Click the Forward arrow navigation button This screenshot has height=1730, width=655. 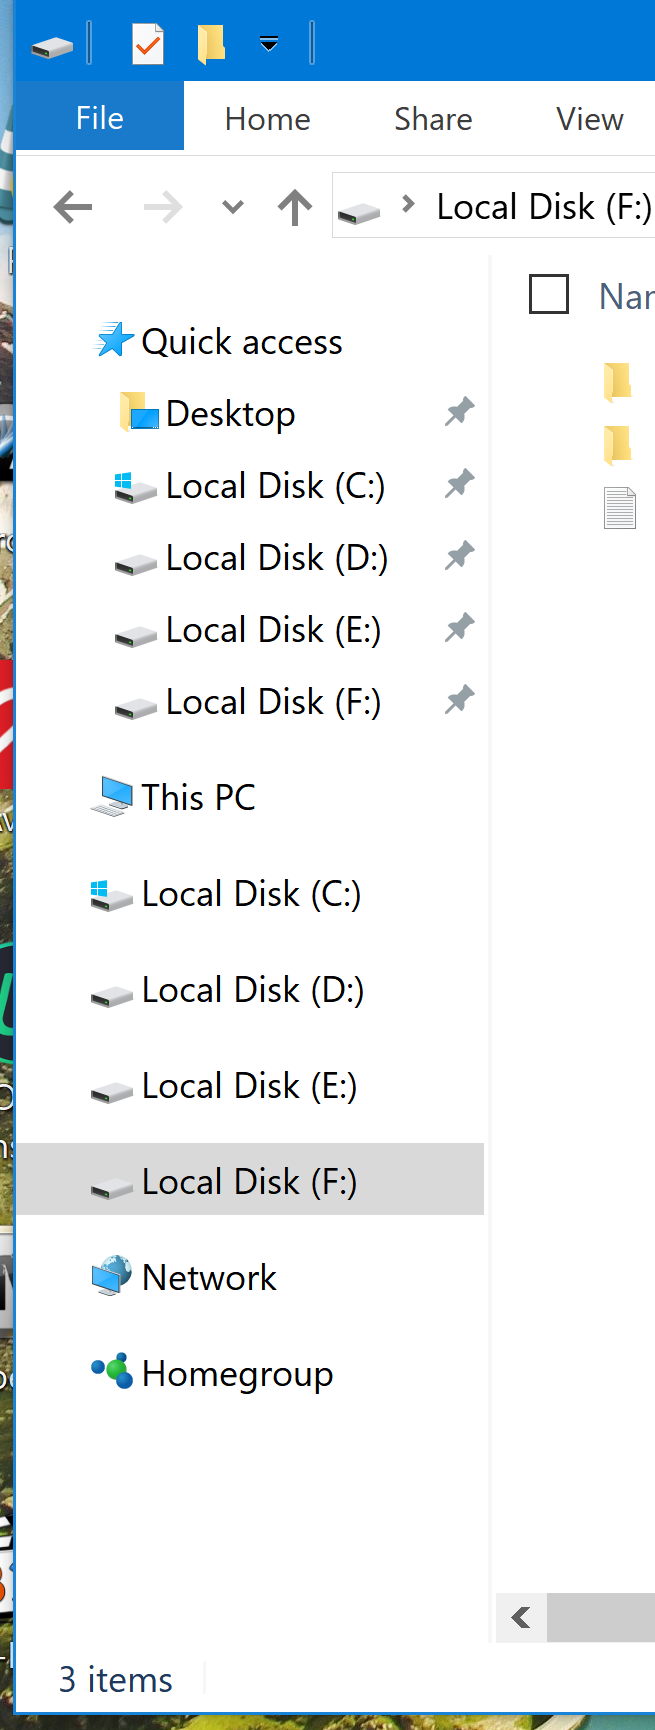click(x=163, y=207)
